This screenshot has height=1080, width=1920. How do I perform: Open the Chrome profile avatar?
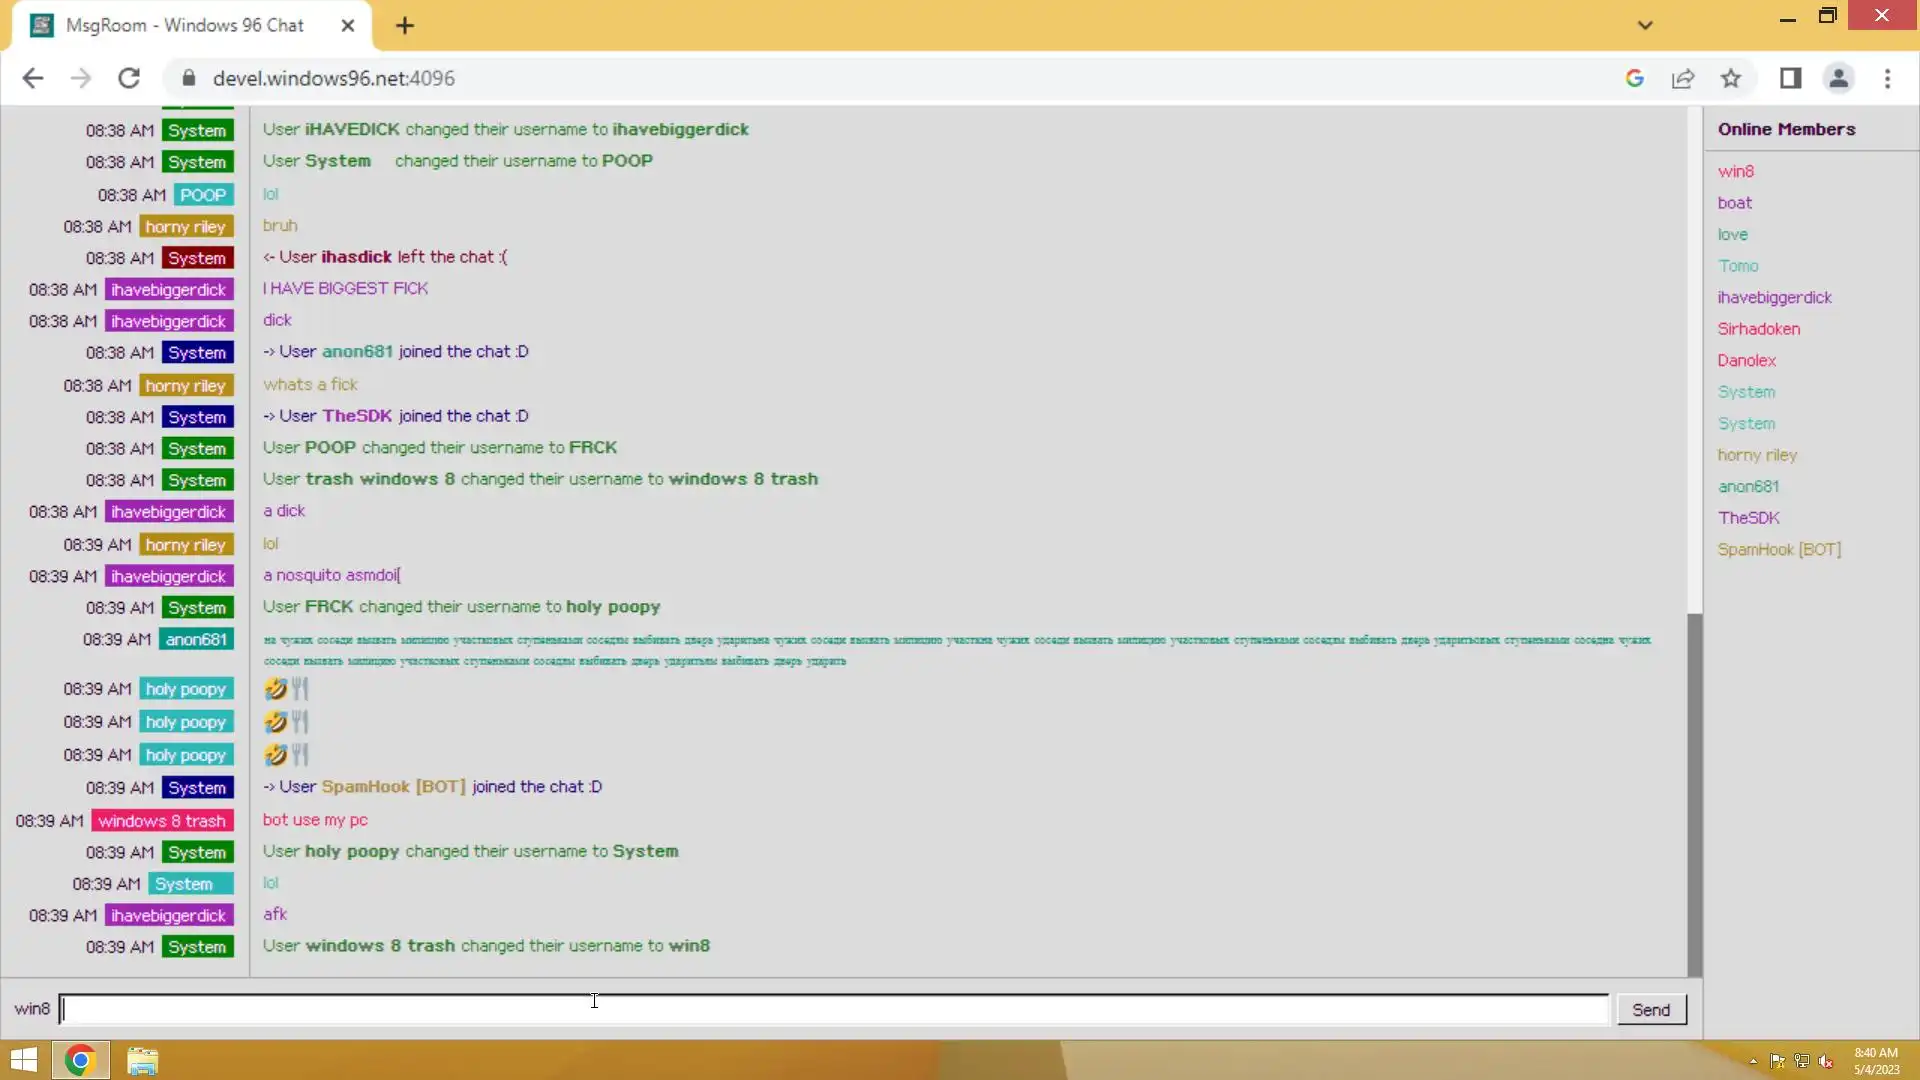pyautogui.click(x=1838, y=78)
